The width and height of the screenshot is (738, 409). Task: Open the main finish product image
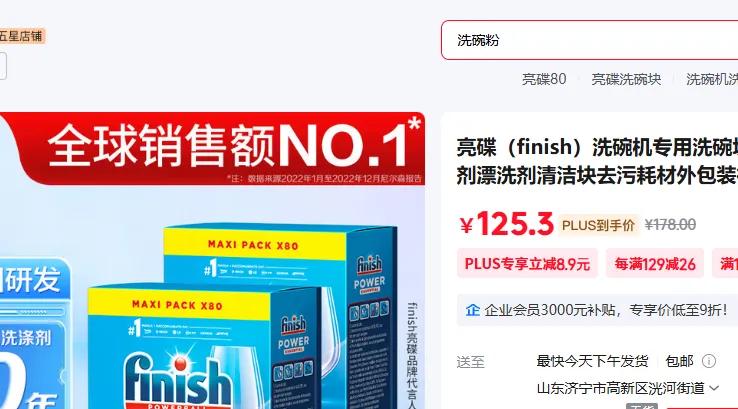click(x=212, y=260)
